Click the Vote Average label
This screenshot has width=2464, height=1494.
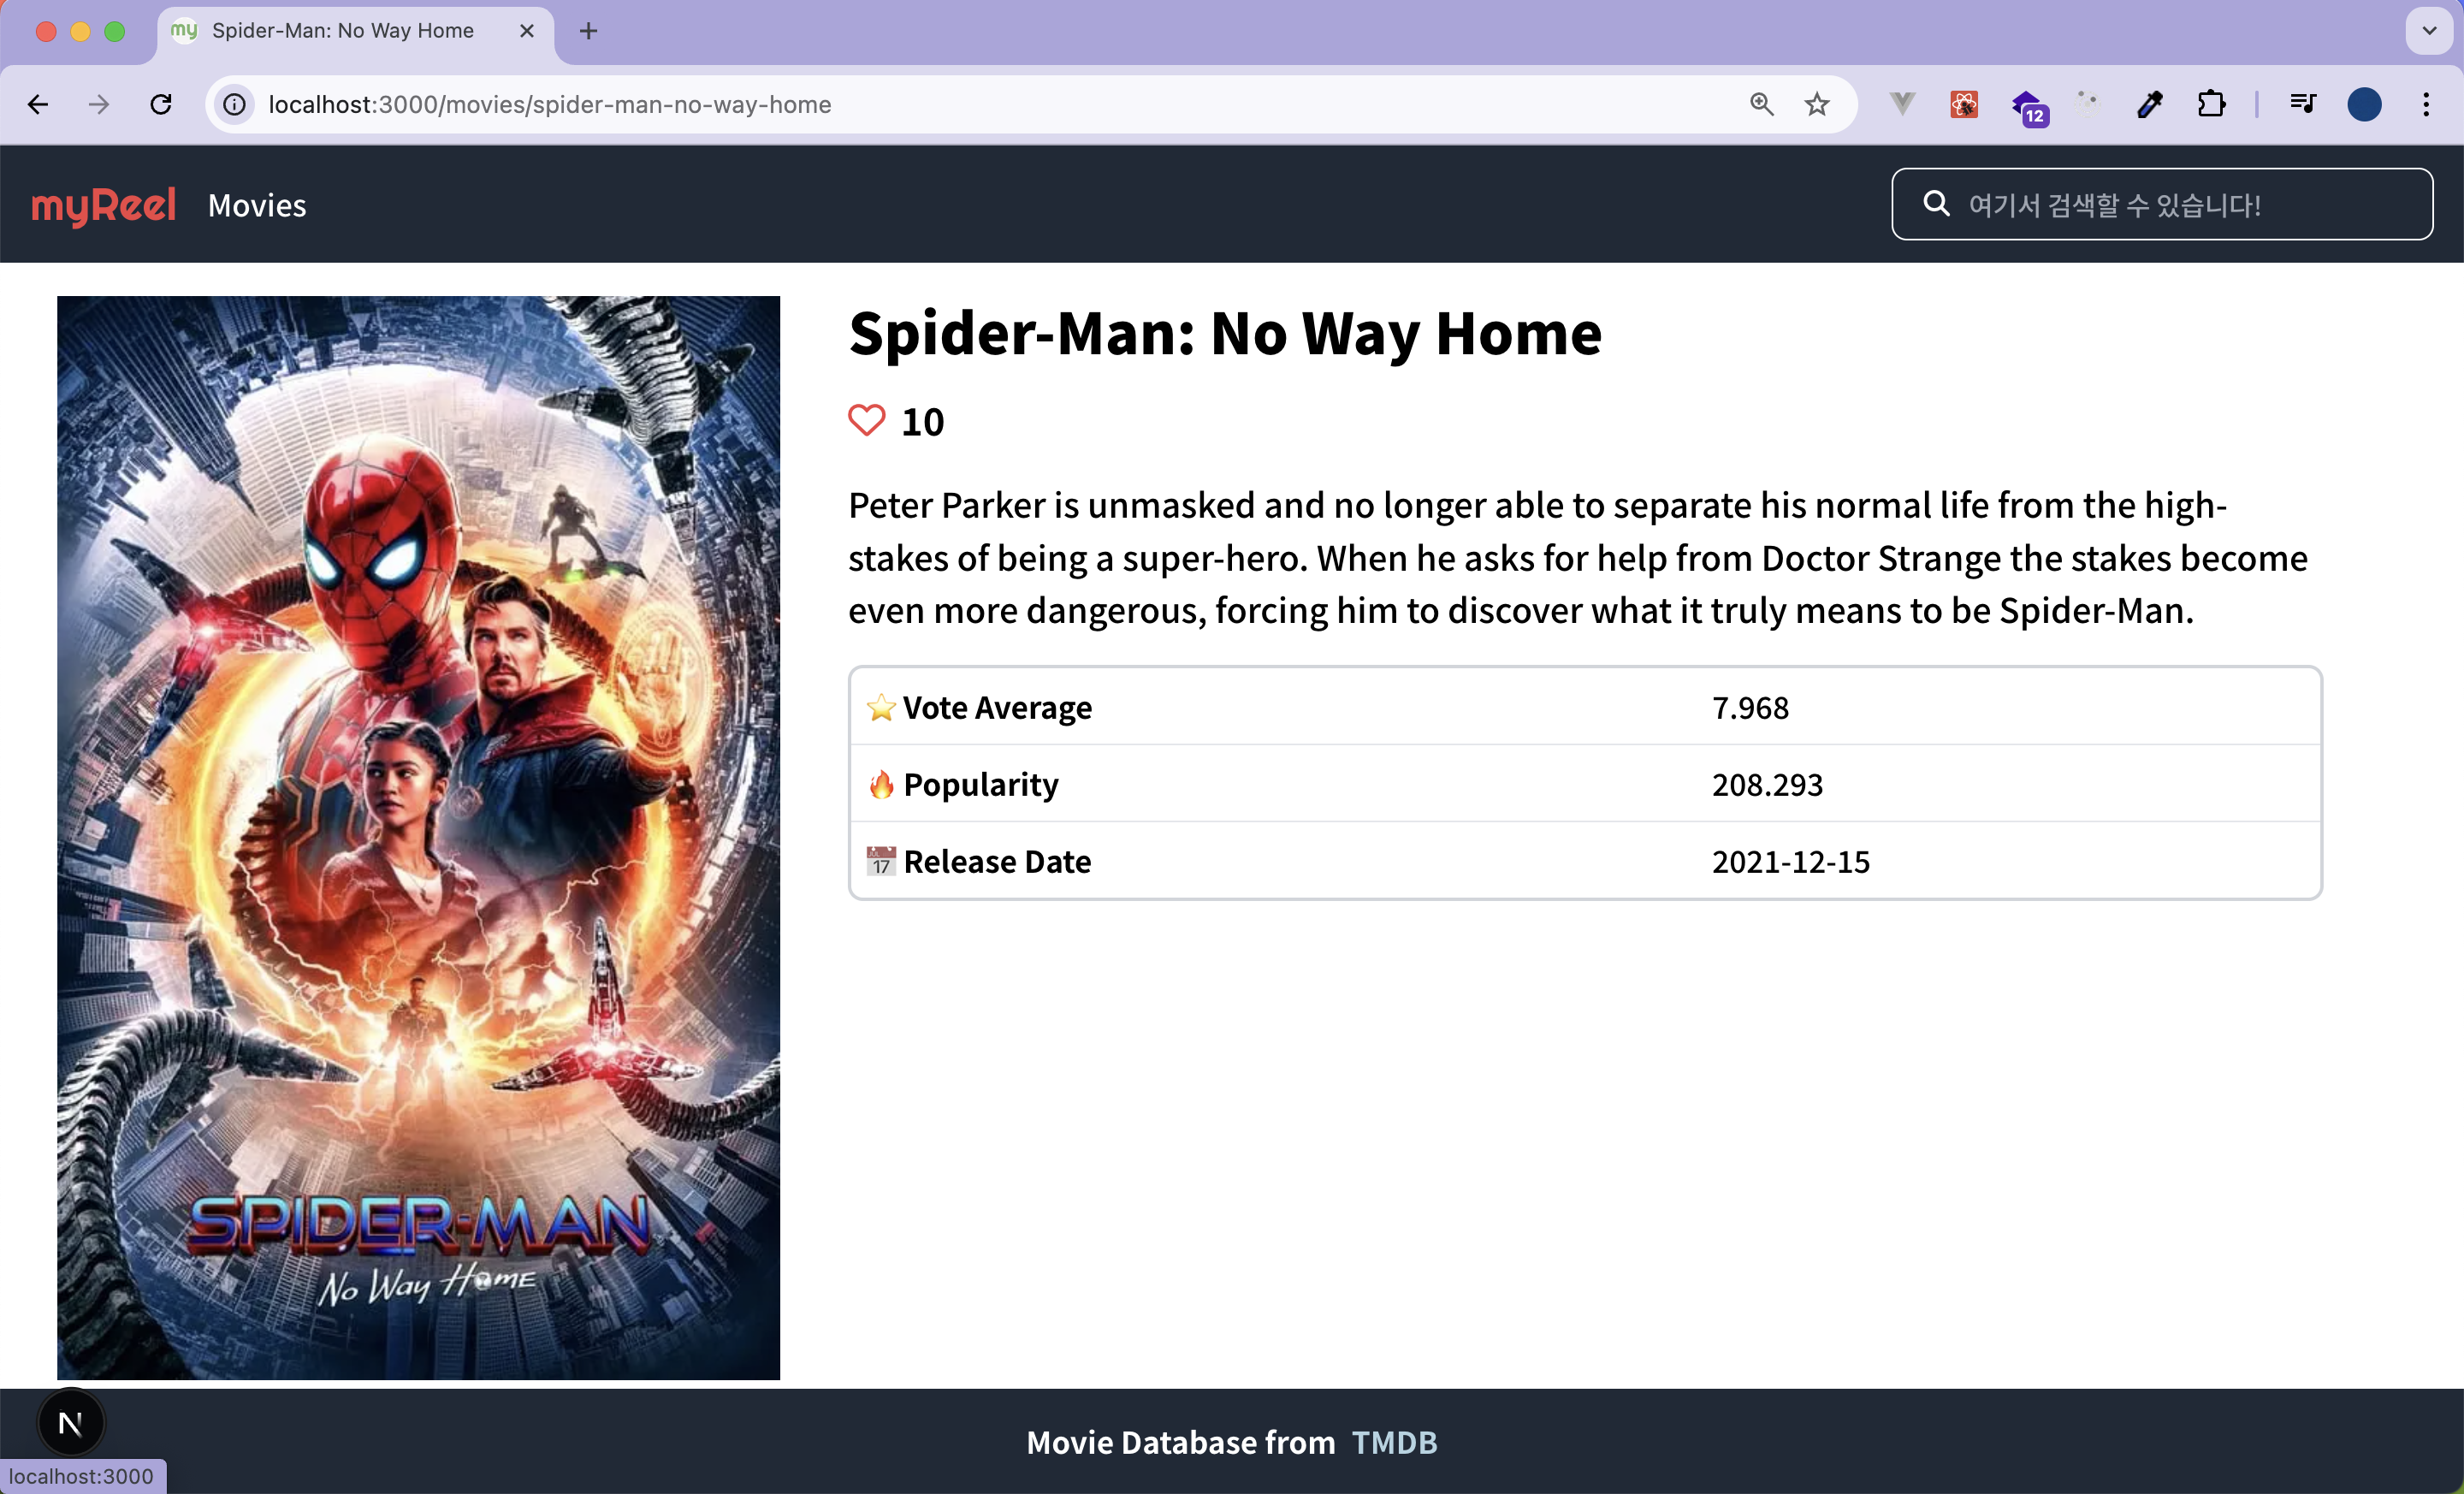coord(997,707)
